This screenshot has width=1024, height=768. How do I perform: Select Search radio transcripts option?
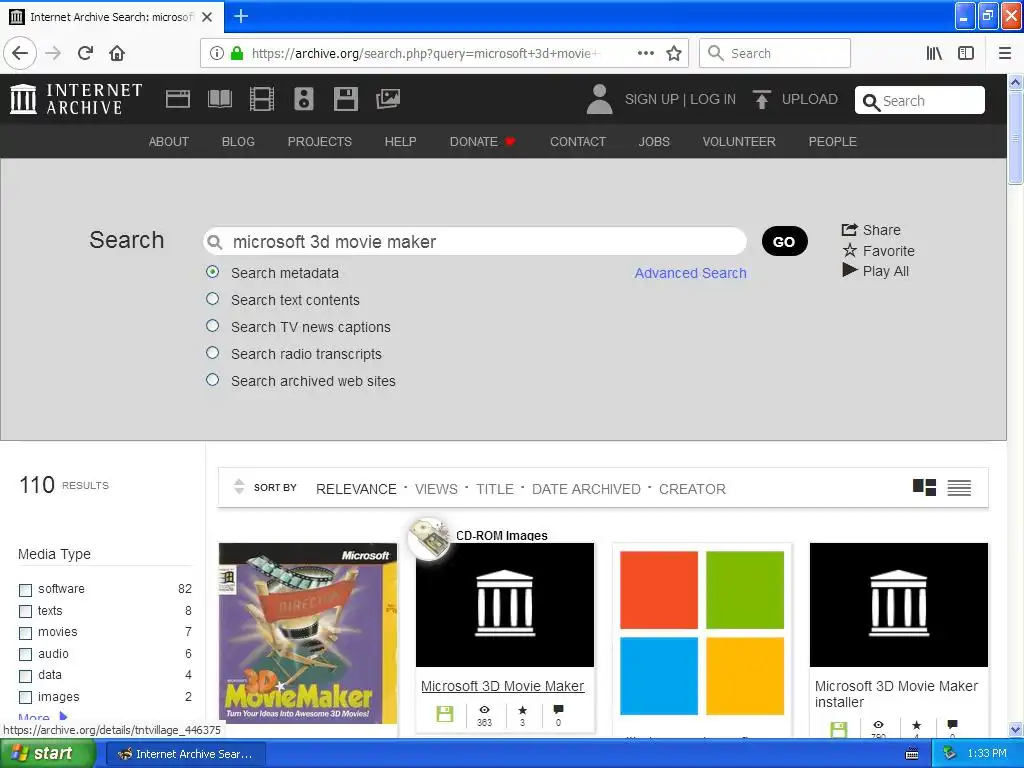pyautogui.click(x=212, y=353)
